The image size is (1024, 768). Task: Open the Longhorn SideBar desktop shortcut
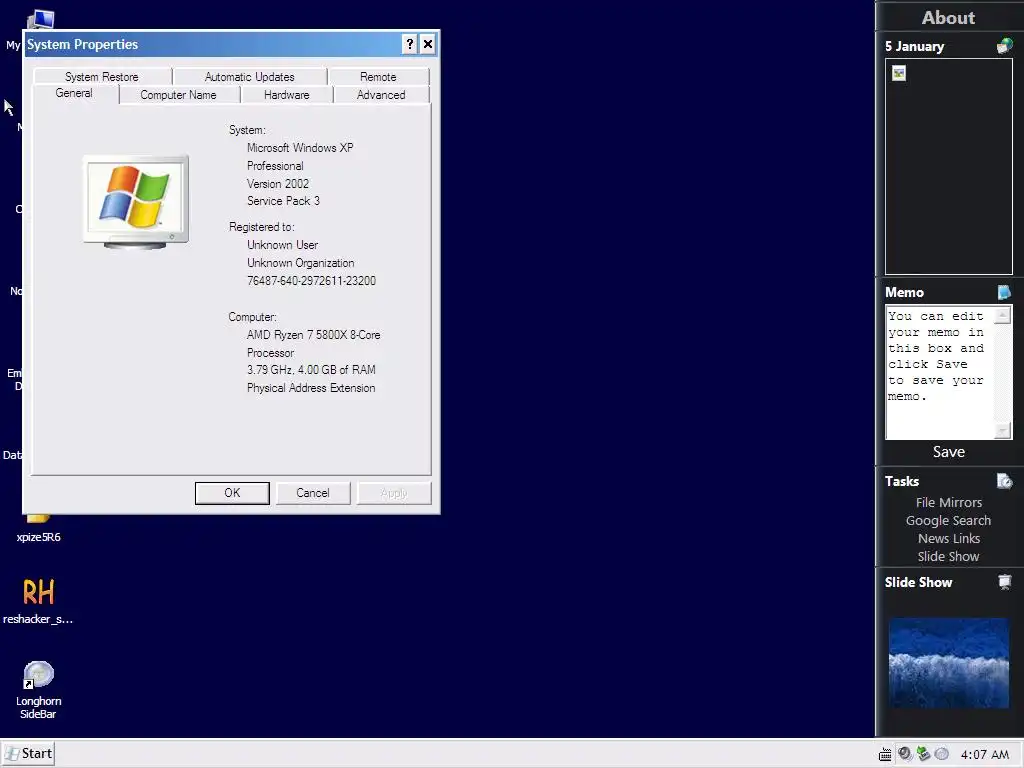[x=39, y=689]
